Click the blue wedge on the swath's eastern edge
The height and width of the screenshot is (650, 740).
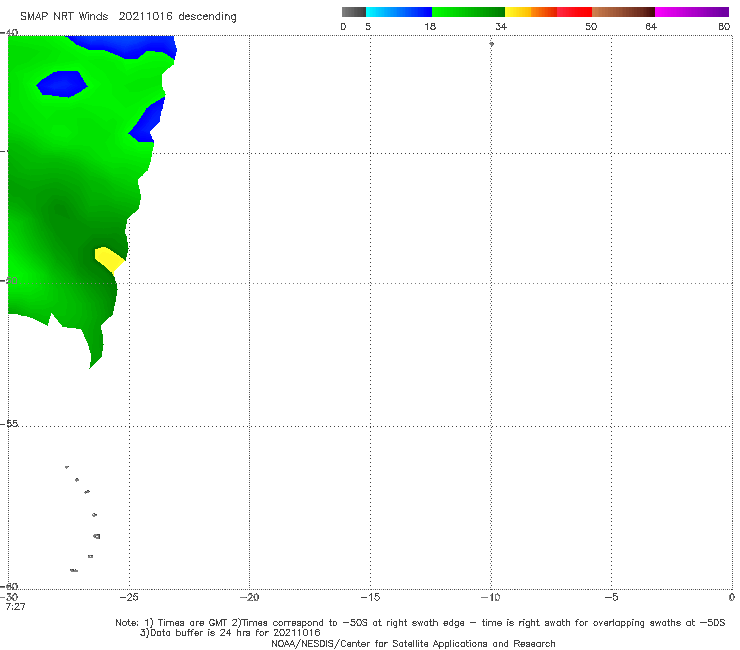147,120
